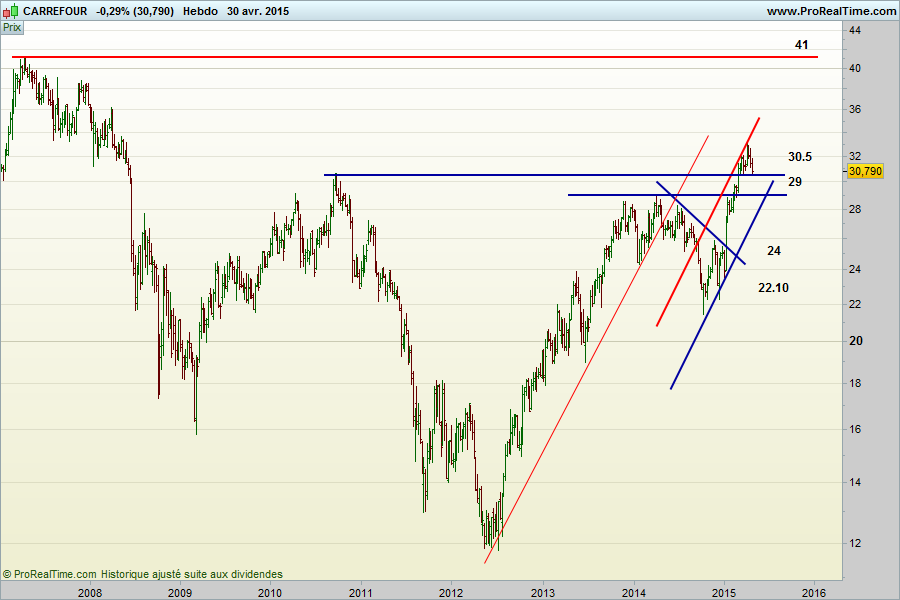This screenshot has height=600, width=900.
Task: Select 2016 on the time axis
Action: 813,591
